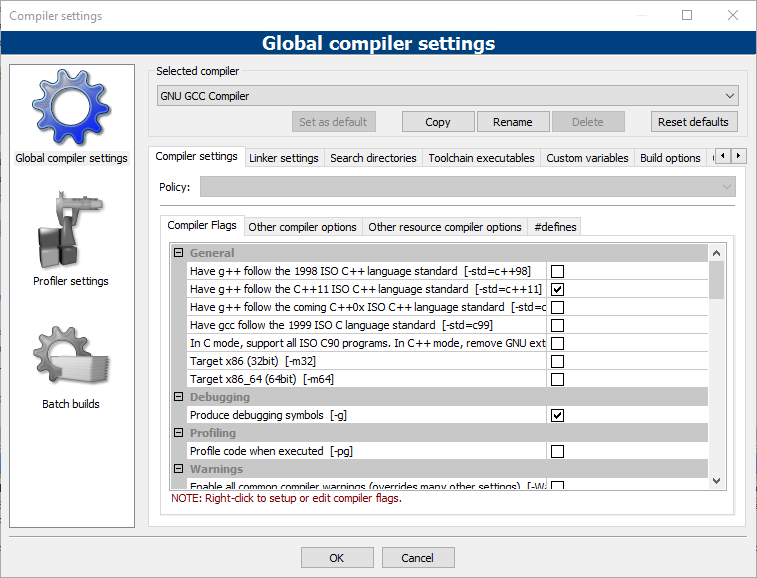This screenshot has height=578, width=757.
Task: Enable the -std=c99 gcc flag
Action: [x=557, y=325]
